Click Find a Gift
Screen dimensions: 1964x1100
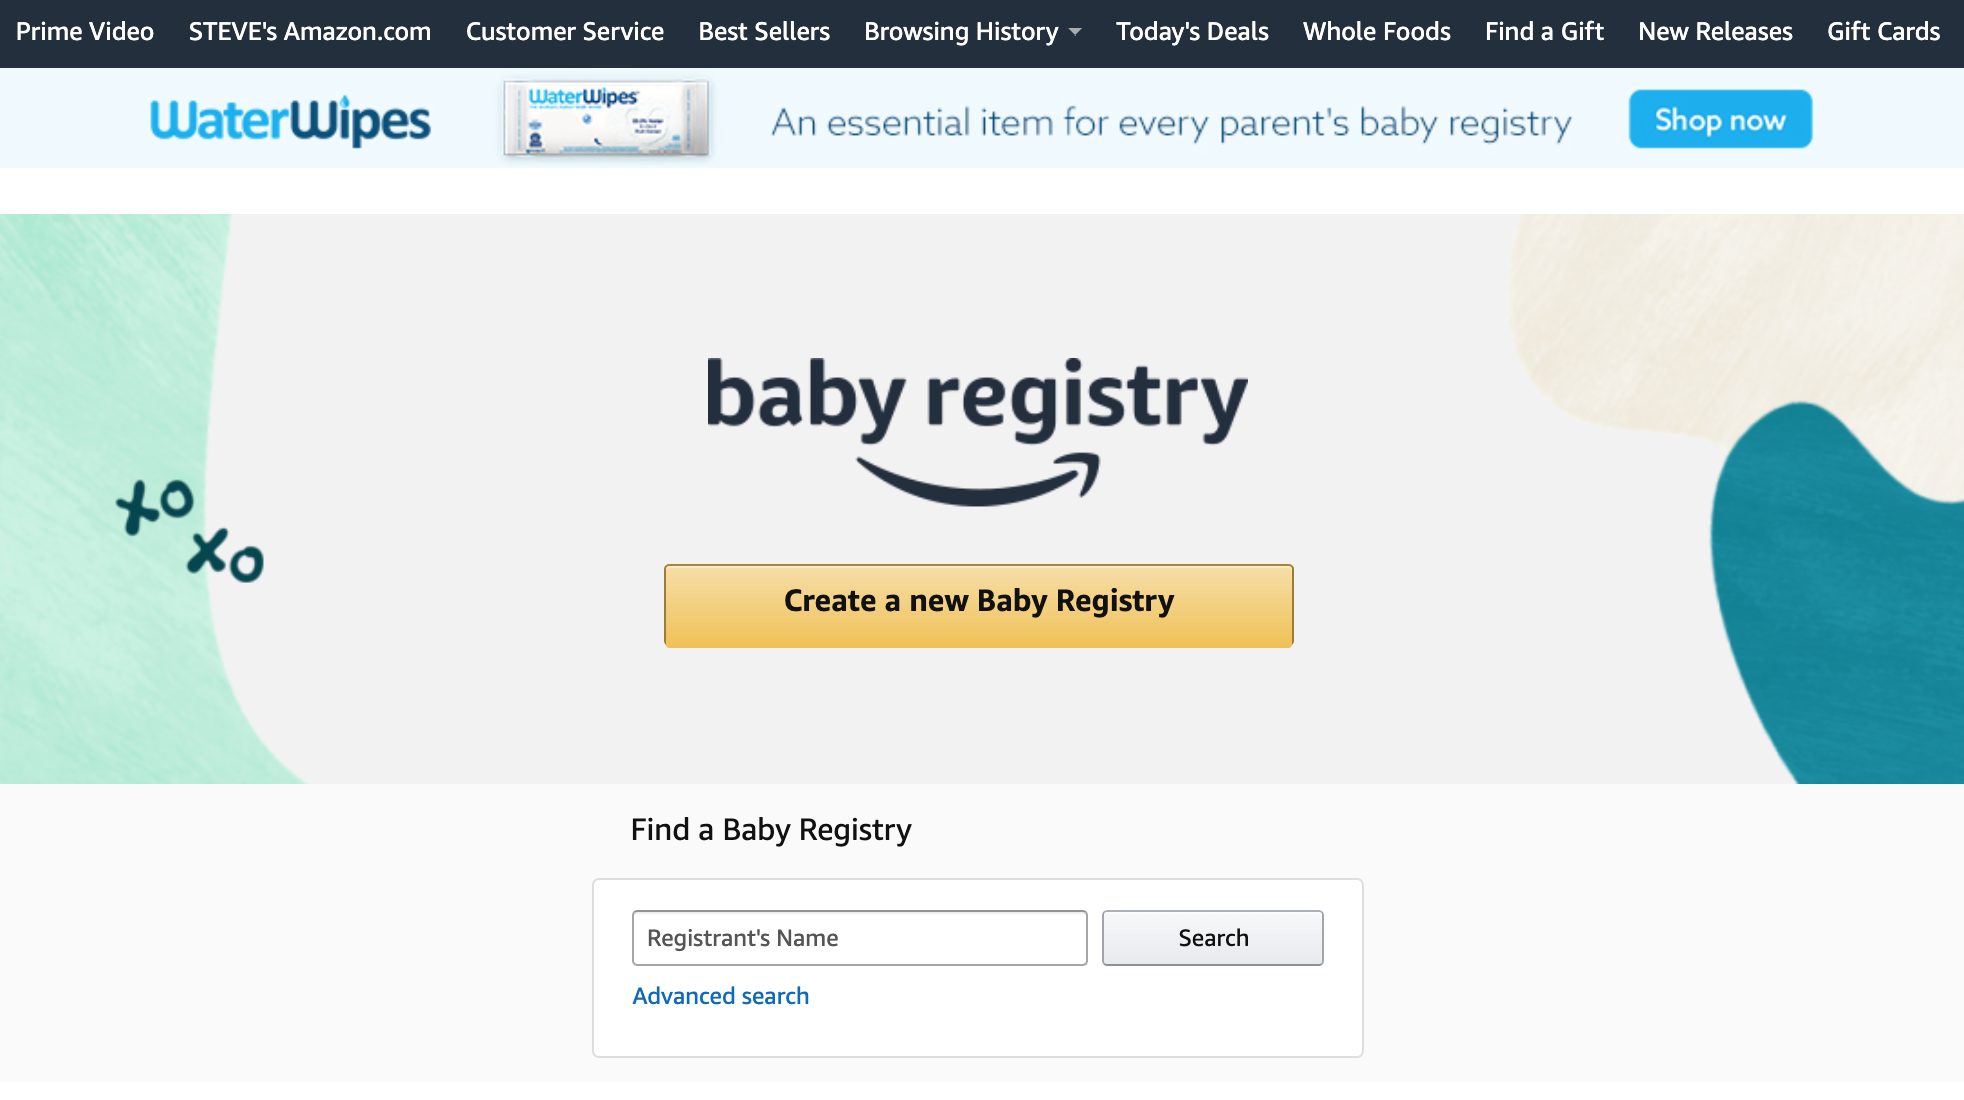click(1543, 31)
